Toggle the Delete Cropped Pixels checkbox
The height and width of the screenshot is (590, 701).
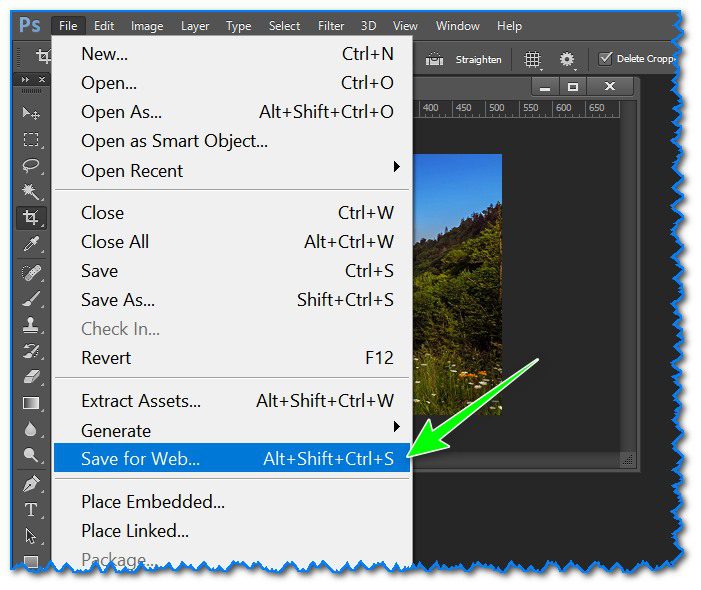coord(605,59)
